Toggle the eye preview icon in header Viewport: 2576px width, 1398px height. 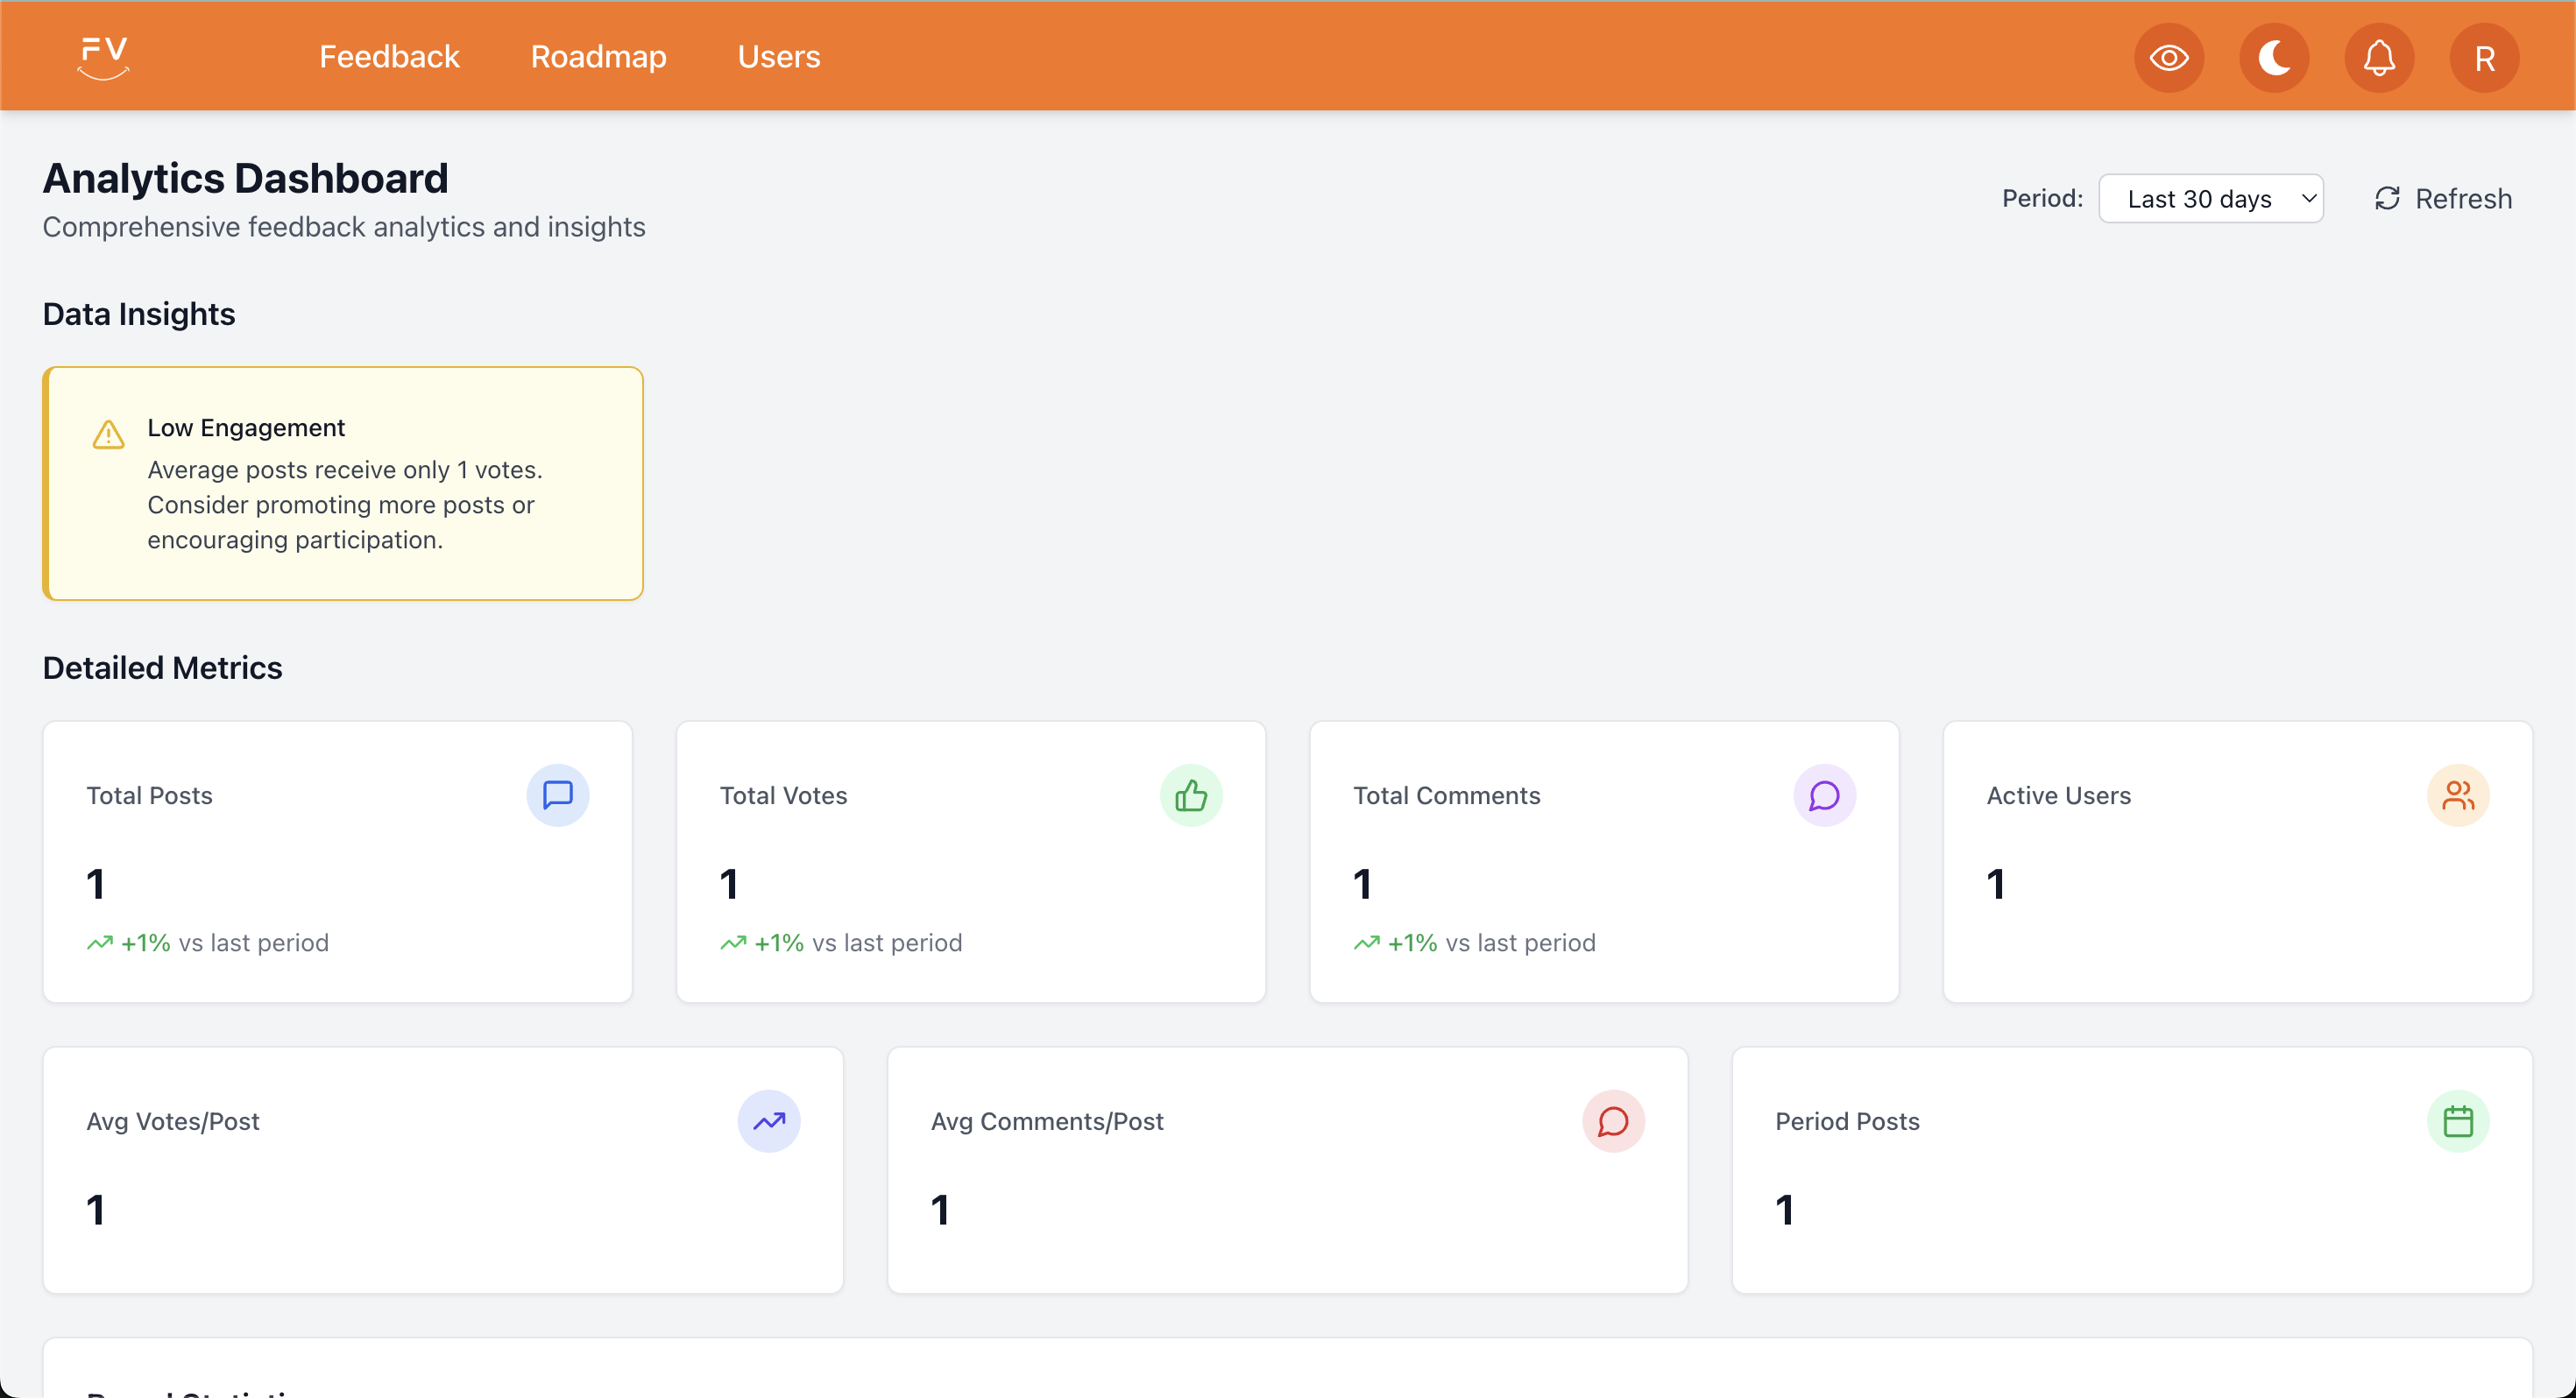[x=2168, y=58]
